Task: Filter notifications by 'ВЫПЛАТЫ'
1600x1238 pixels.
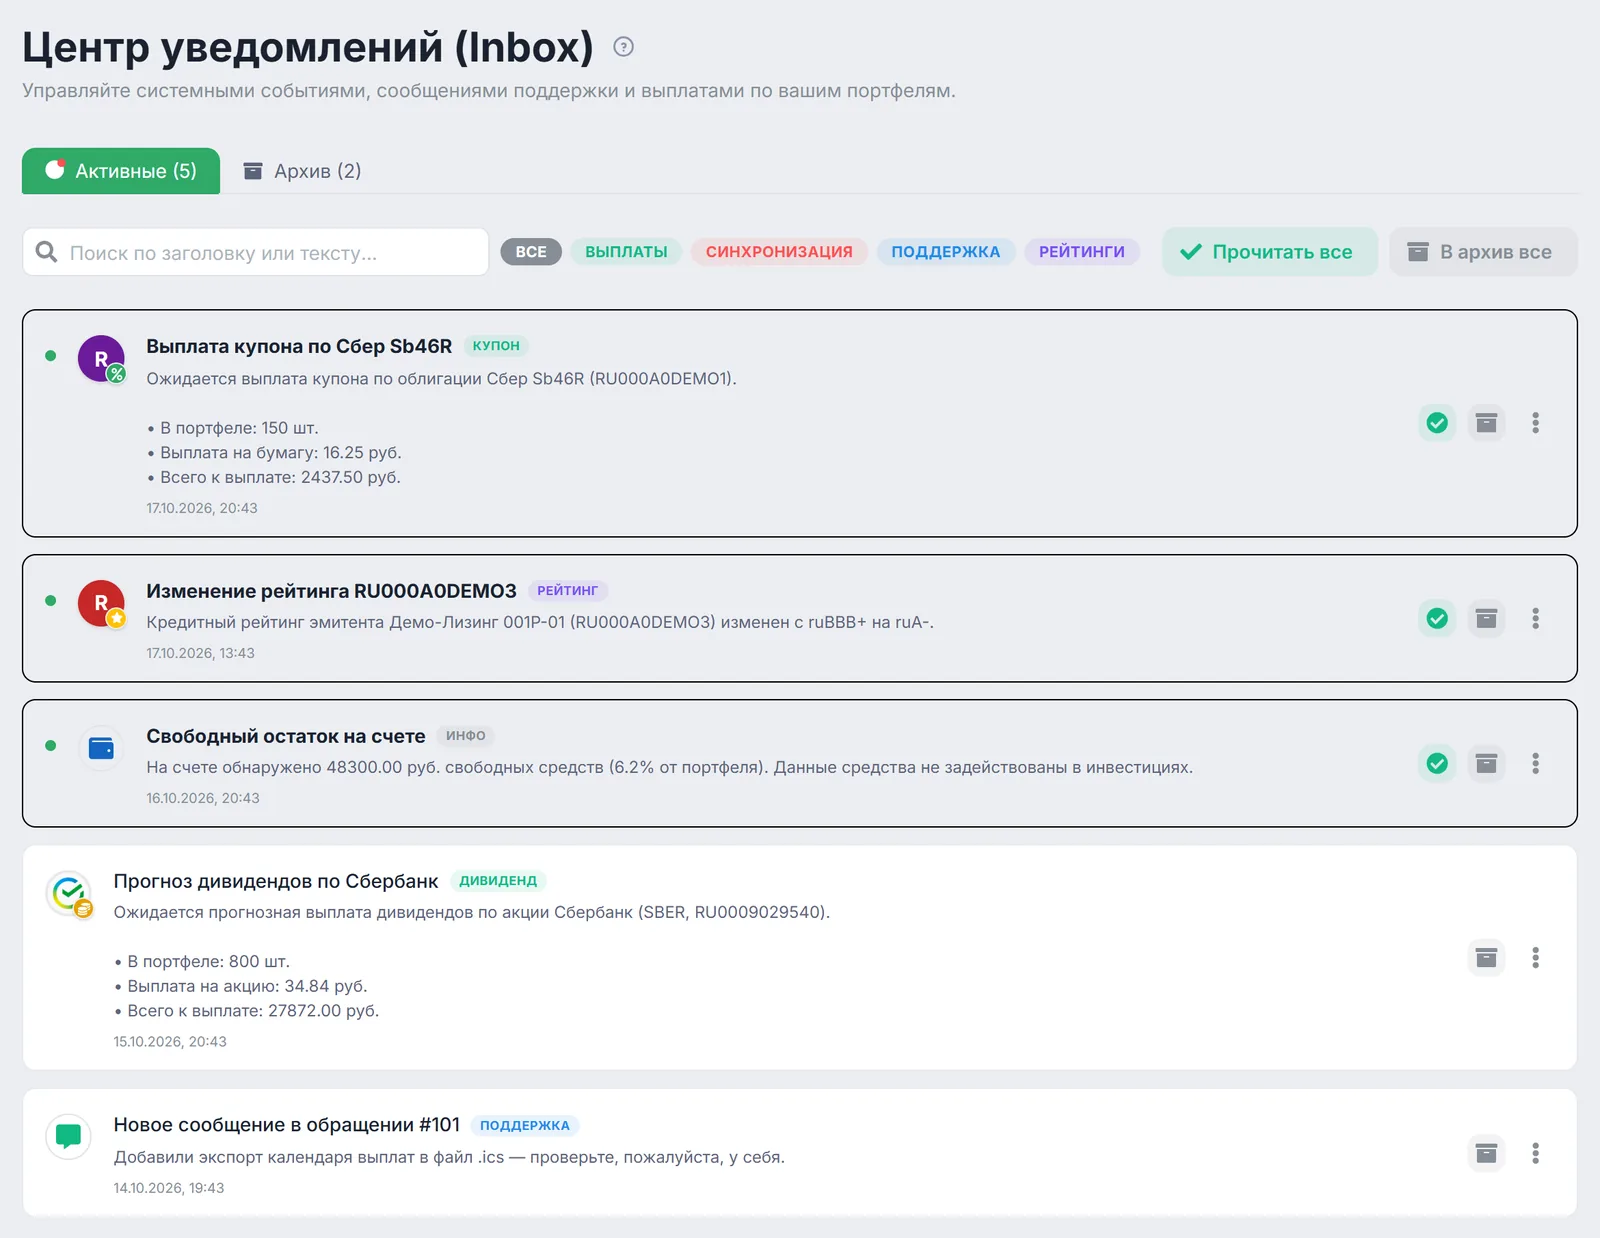Action: [626, 252]
